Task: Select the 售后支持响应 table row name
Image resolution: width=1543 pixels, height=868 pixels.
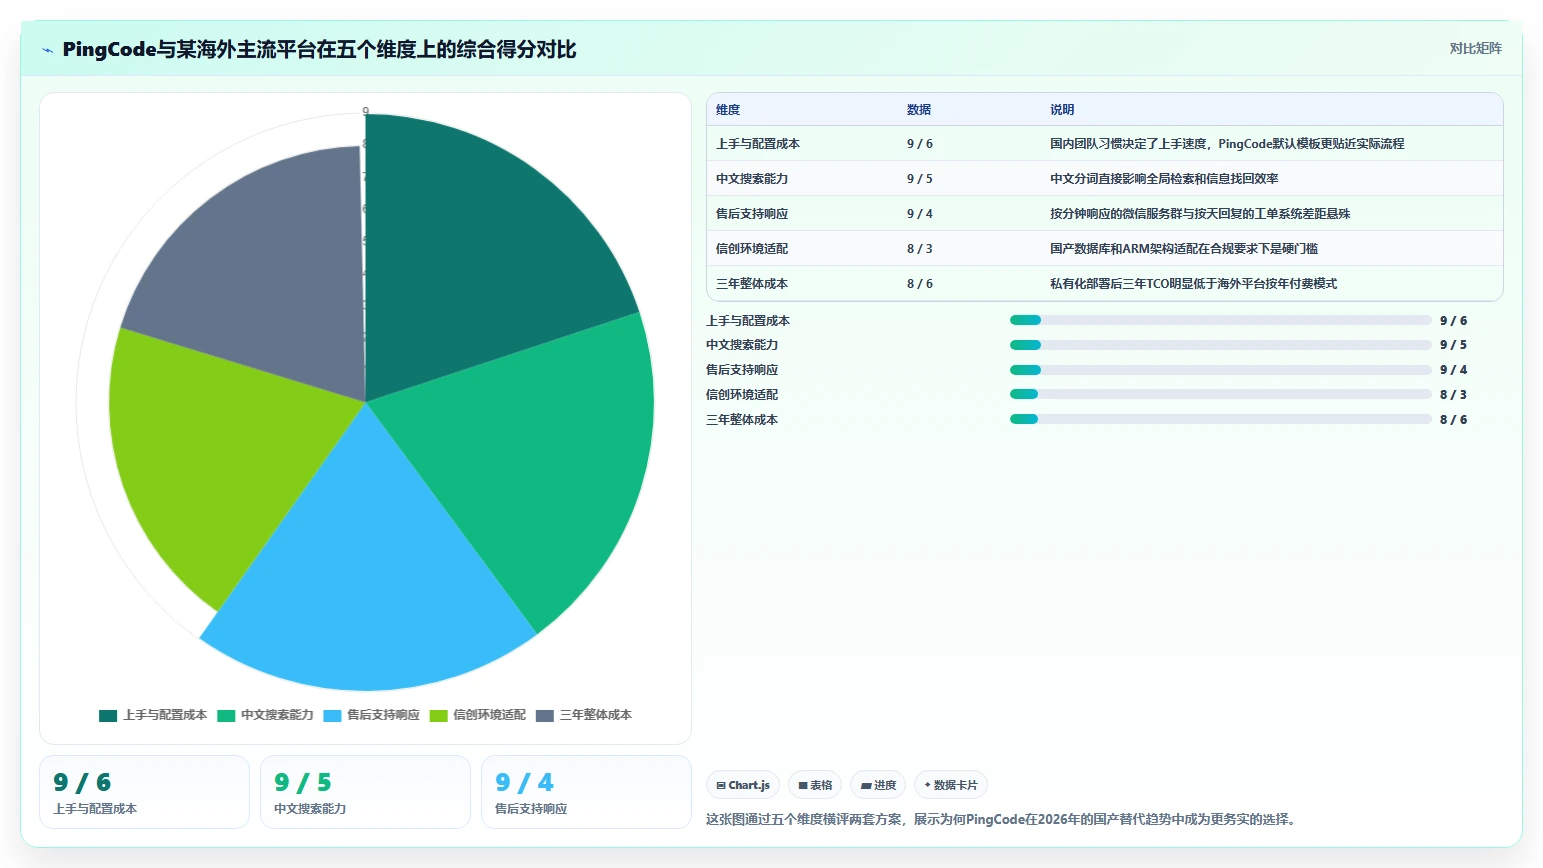Action: (752, 214)
